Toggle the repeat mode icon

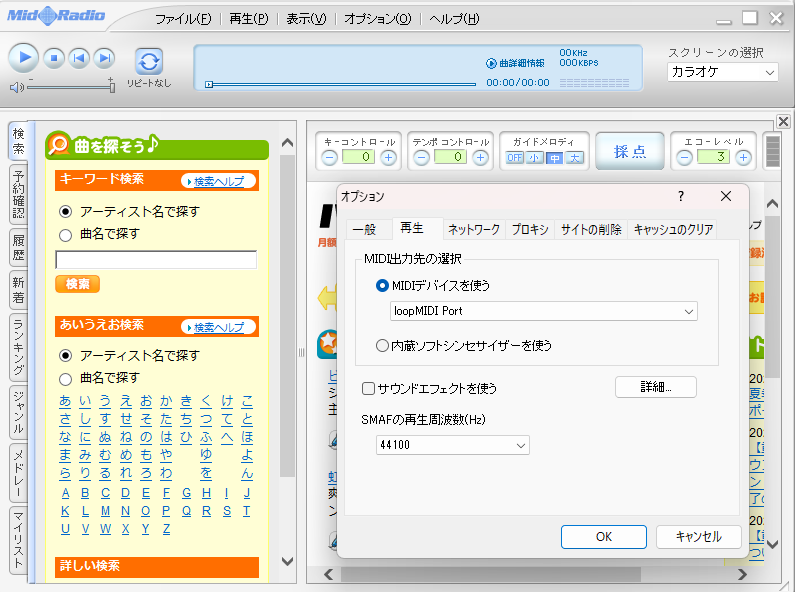149,61
